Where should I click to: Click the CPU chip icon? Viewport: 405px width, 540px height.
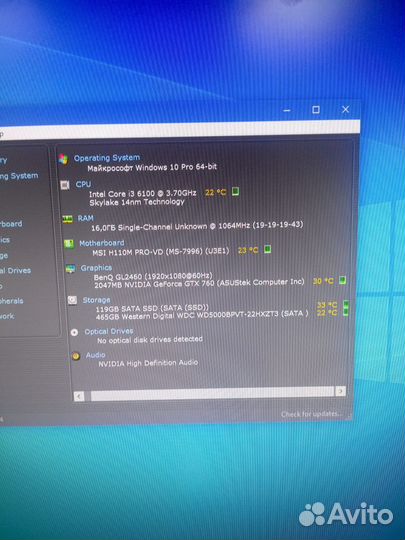65,185
